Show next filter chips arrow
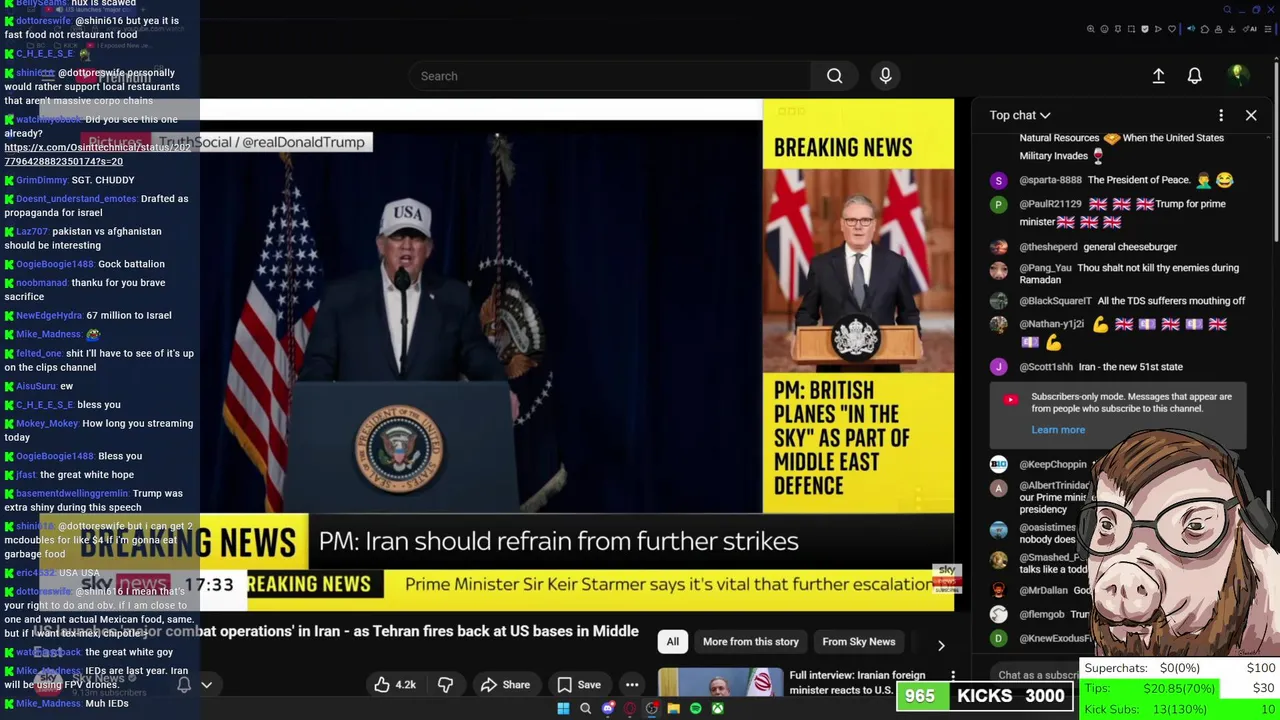 coord(940,645)
